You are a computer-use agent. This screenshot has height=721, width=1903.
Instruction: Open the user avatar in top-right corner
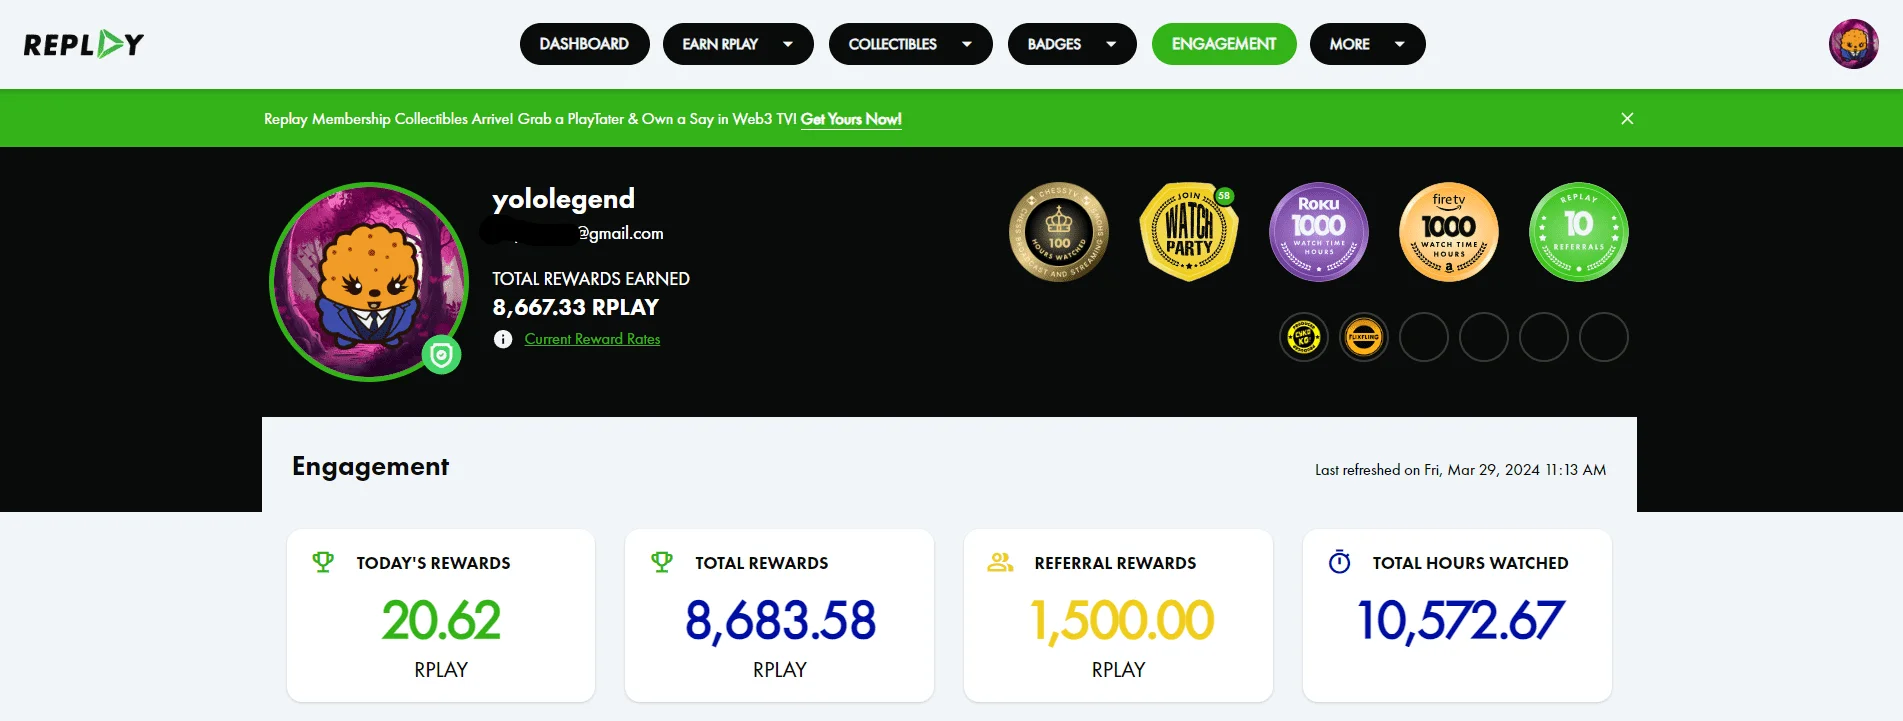click(1853, 44)
